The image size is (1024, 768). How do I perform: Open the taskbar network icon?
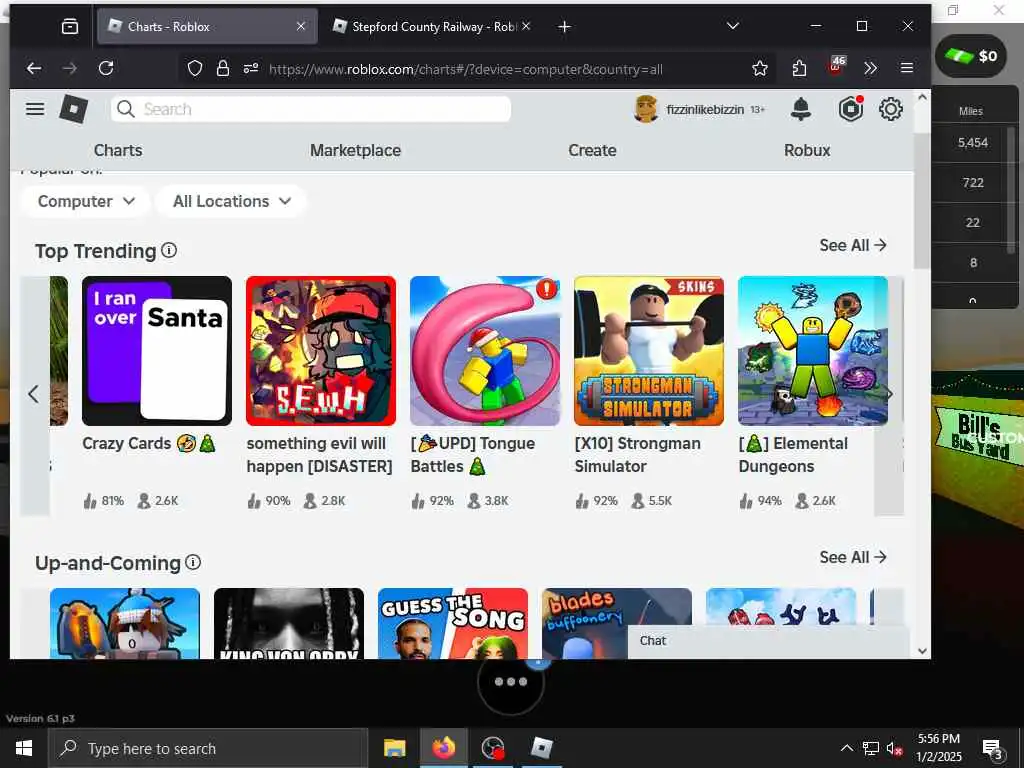[871, 748]
